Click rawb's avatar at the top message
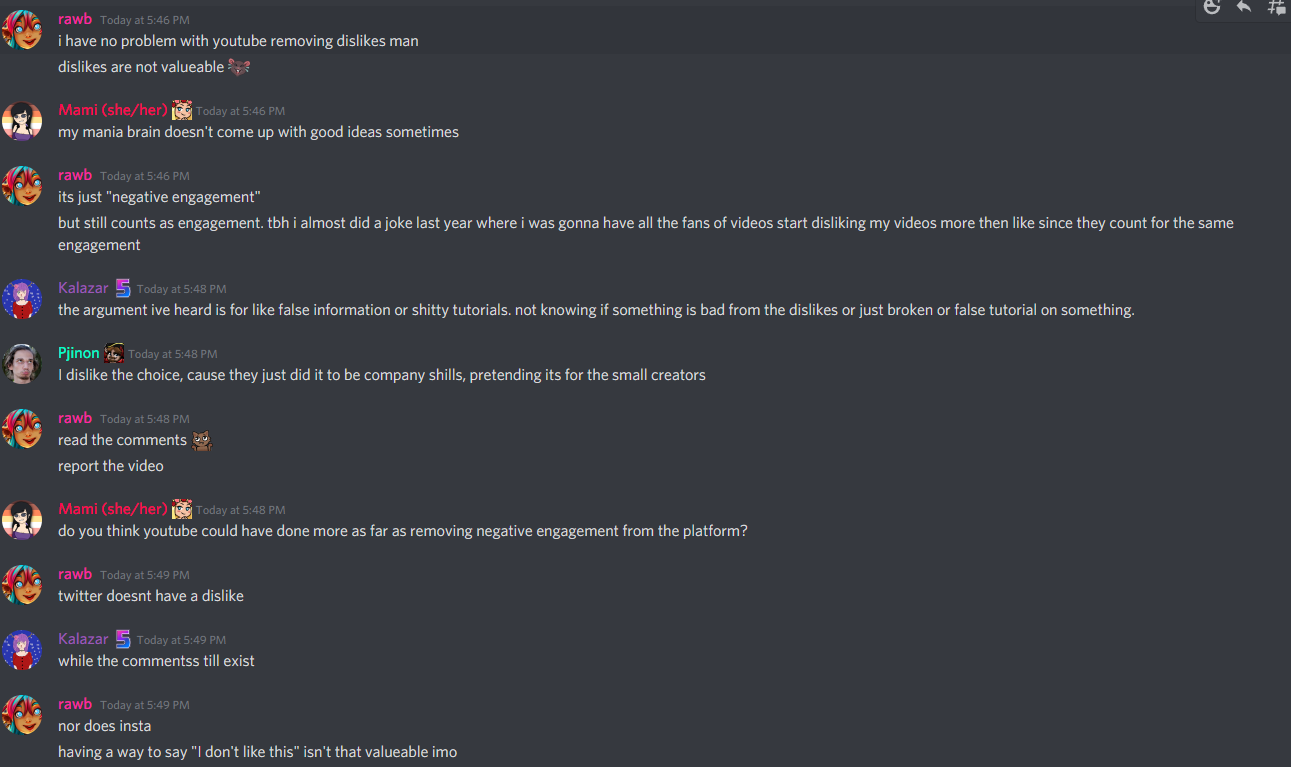The height and width of the screenshot is (767, 1291). pos(22,30)
